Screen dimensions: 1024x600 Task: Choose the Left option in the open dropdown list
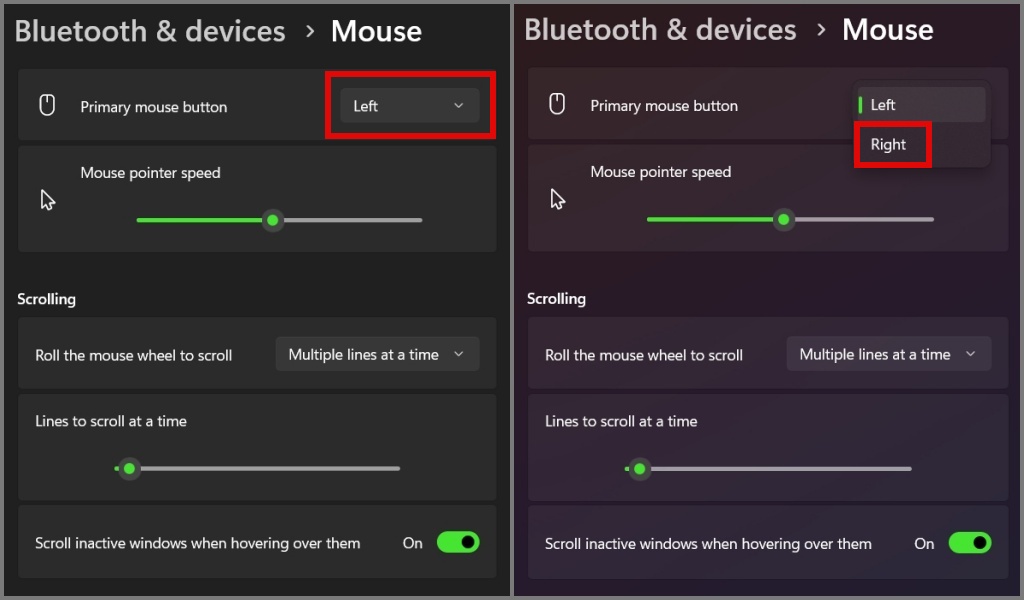click(884, 105)
